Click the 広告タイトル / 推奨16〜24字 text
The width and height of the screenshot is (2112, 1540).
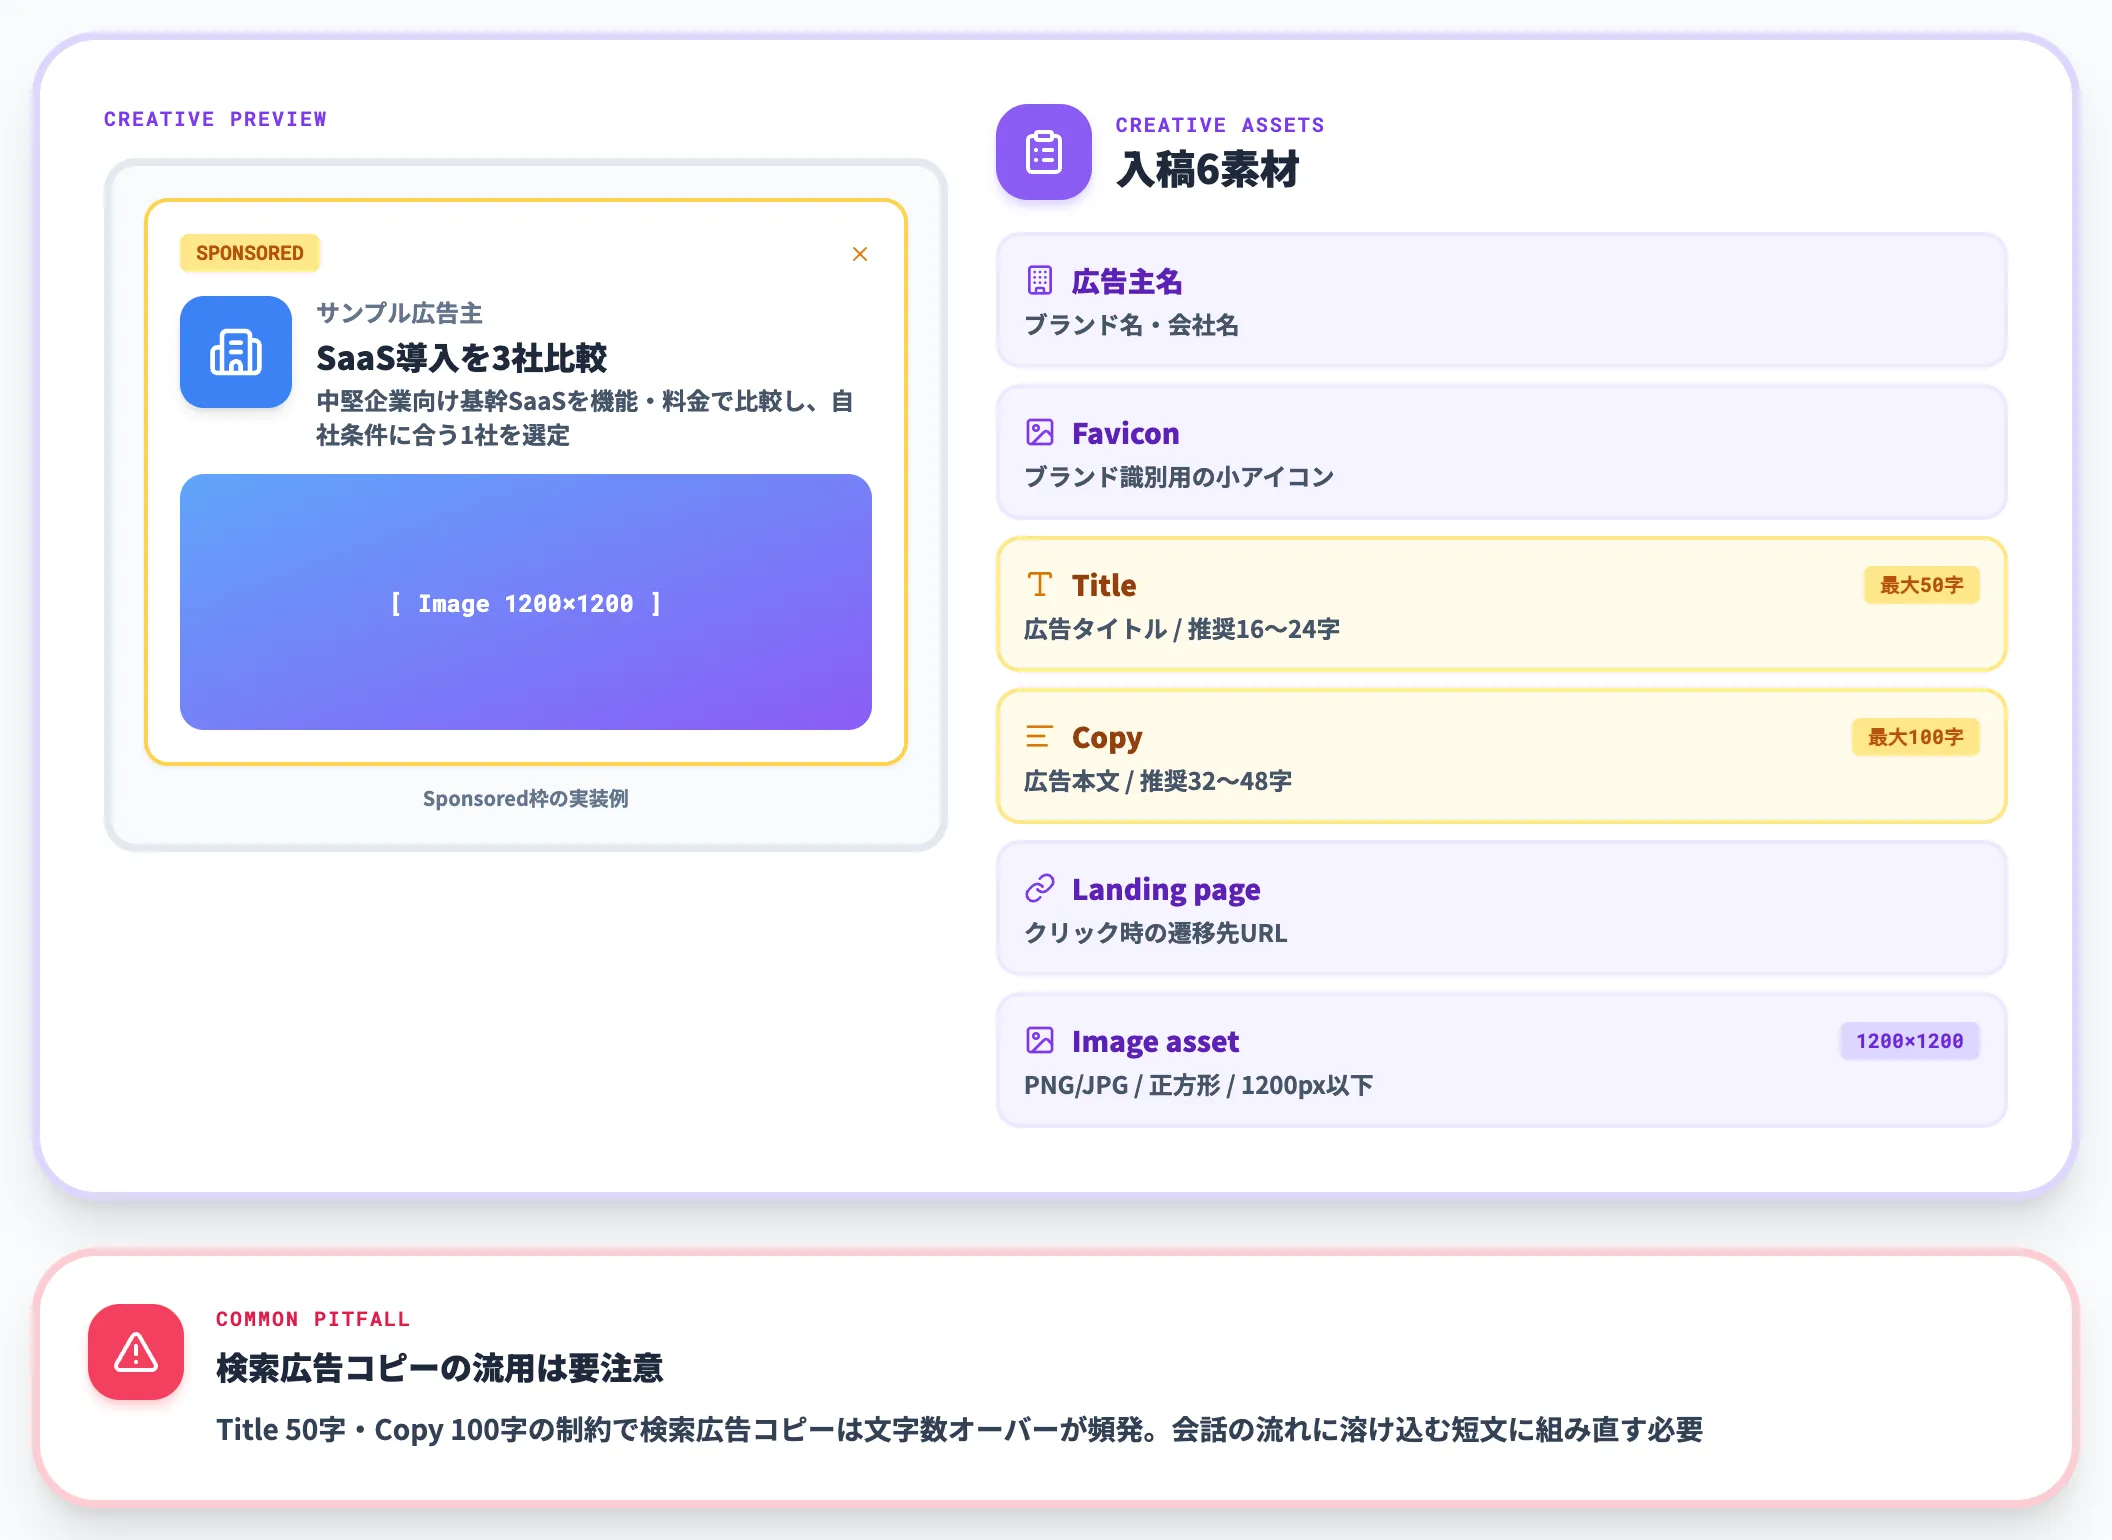pos(1182,629)
